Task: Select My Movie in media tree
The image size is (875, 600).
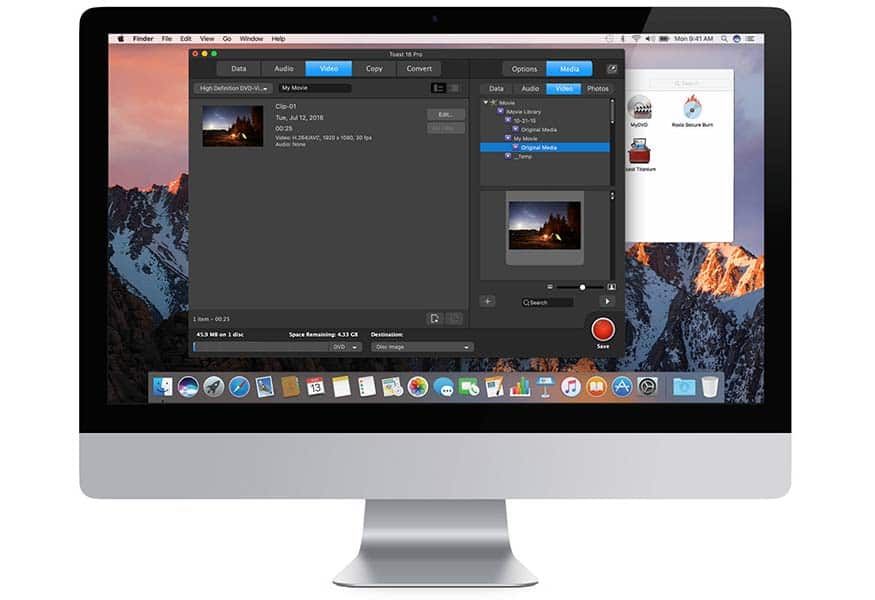Action: [526, 138]
